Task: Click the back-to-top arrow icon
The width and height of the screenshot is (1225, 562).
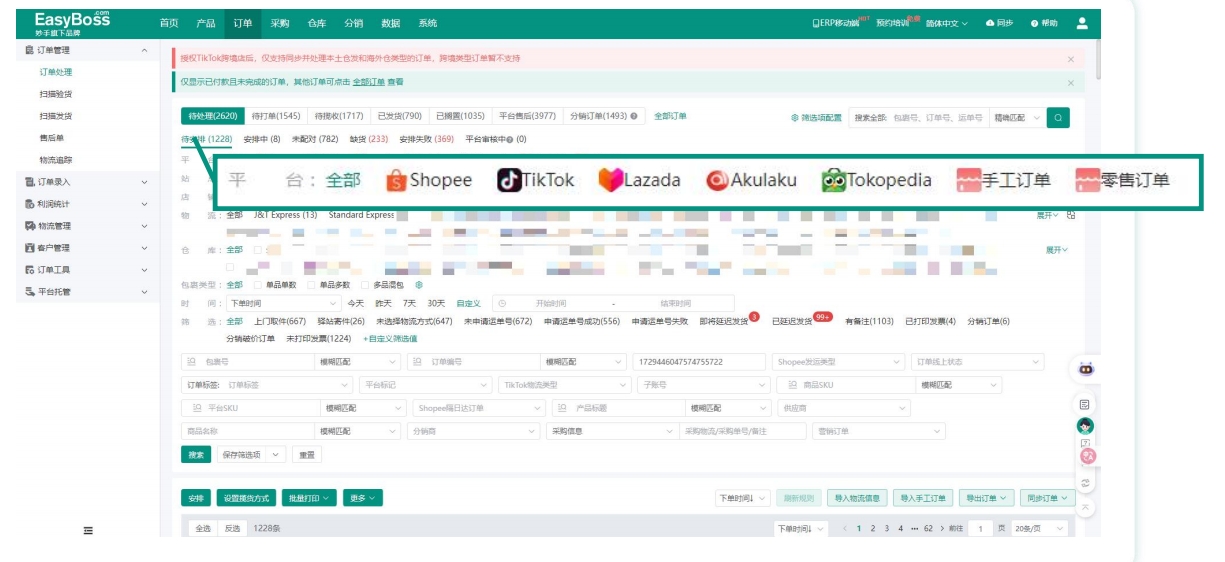Action: pos(1085,507)
